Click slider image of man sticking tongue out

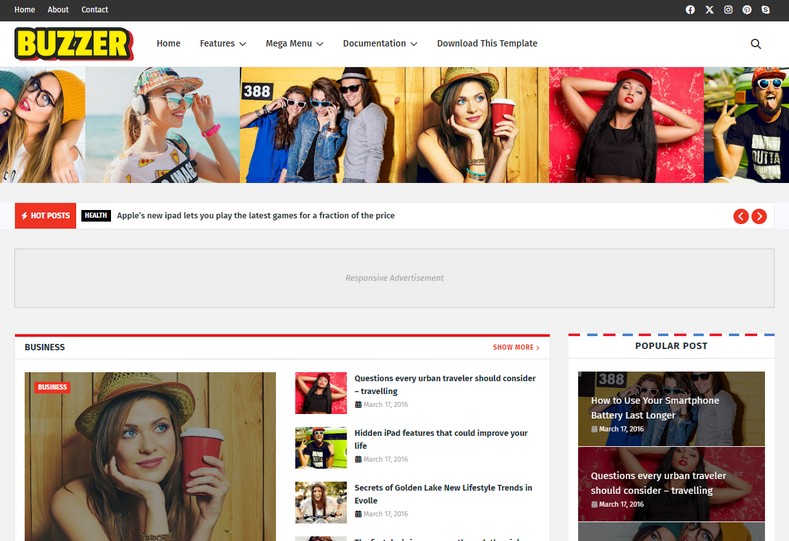click(x=747, y=125)
